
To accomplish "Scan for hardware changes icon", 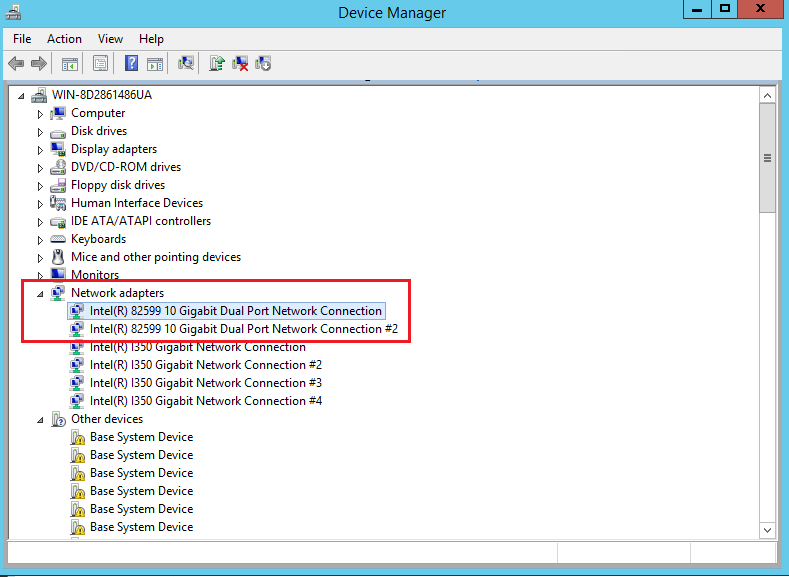I will pyautogui.click(x=186, y=63).
